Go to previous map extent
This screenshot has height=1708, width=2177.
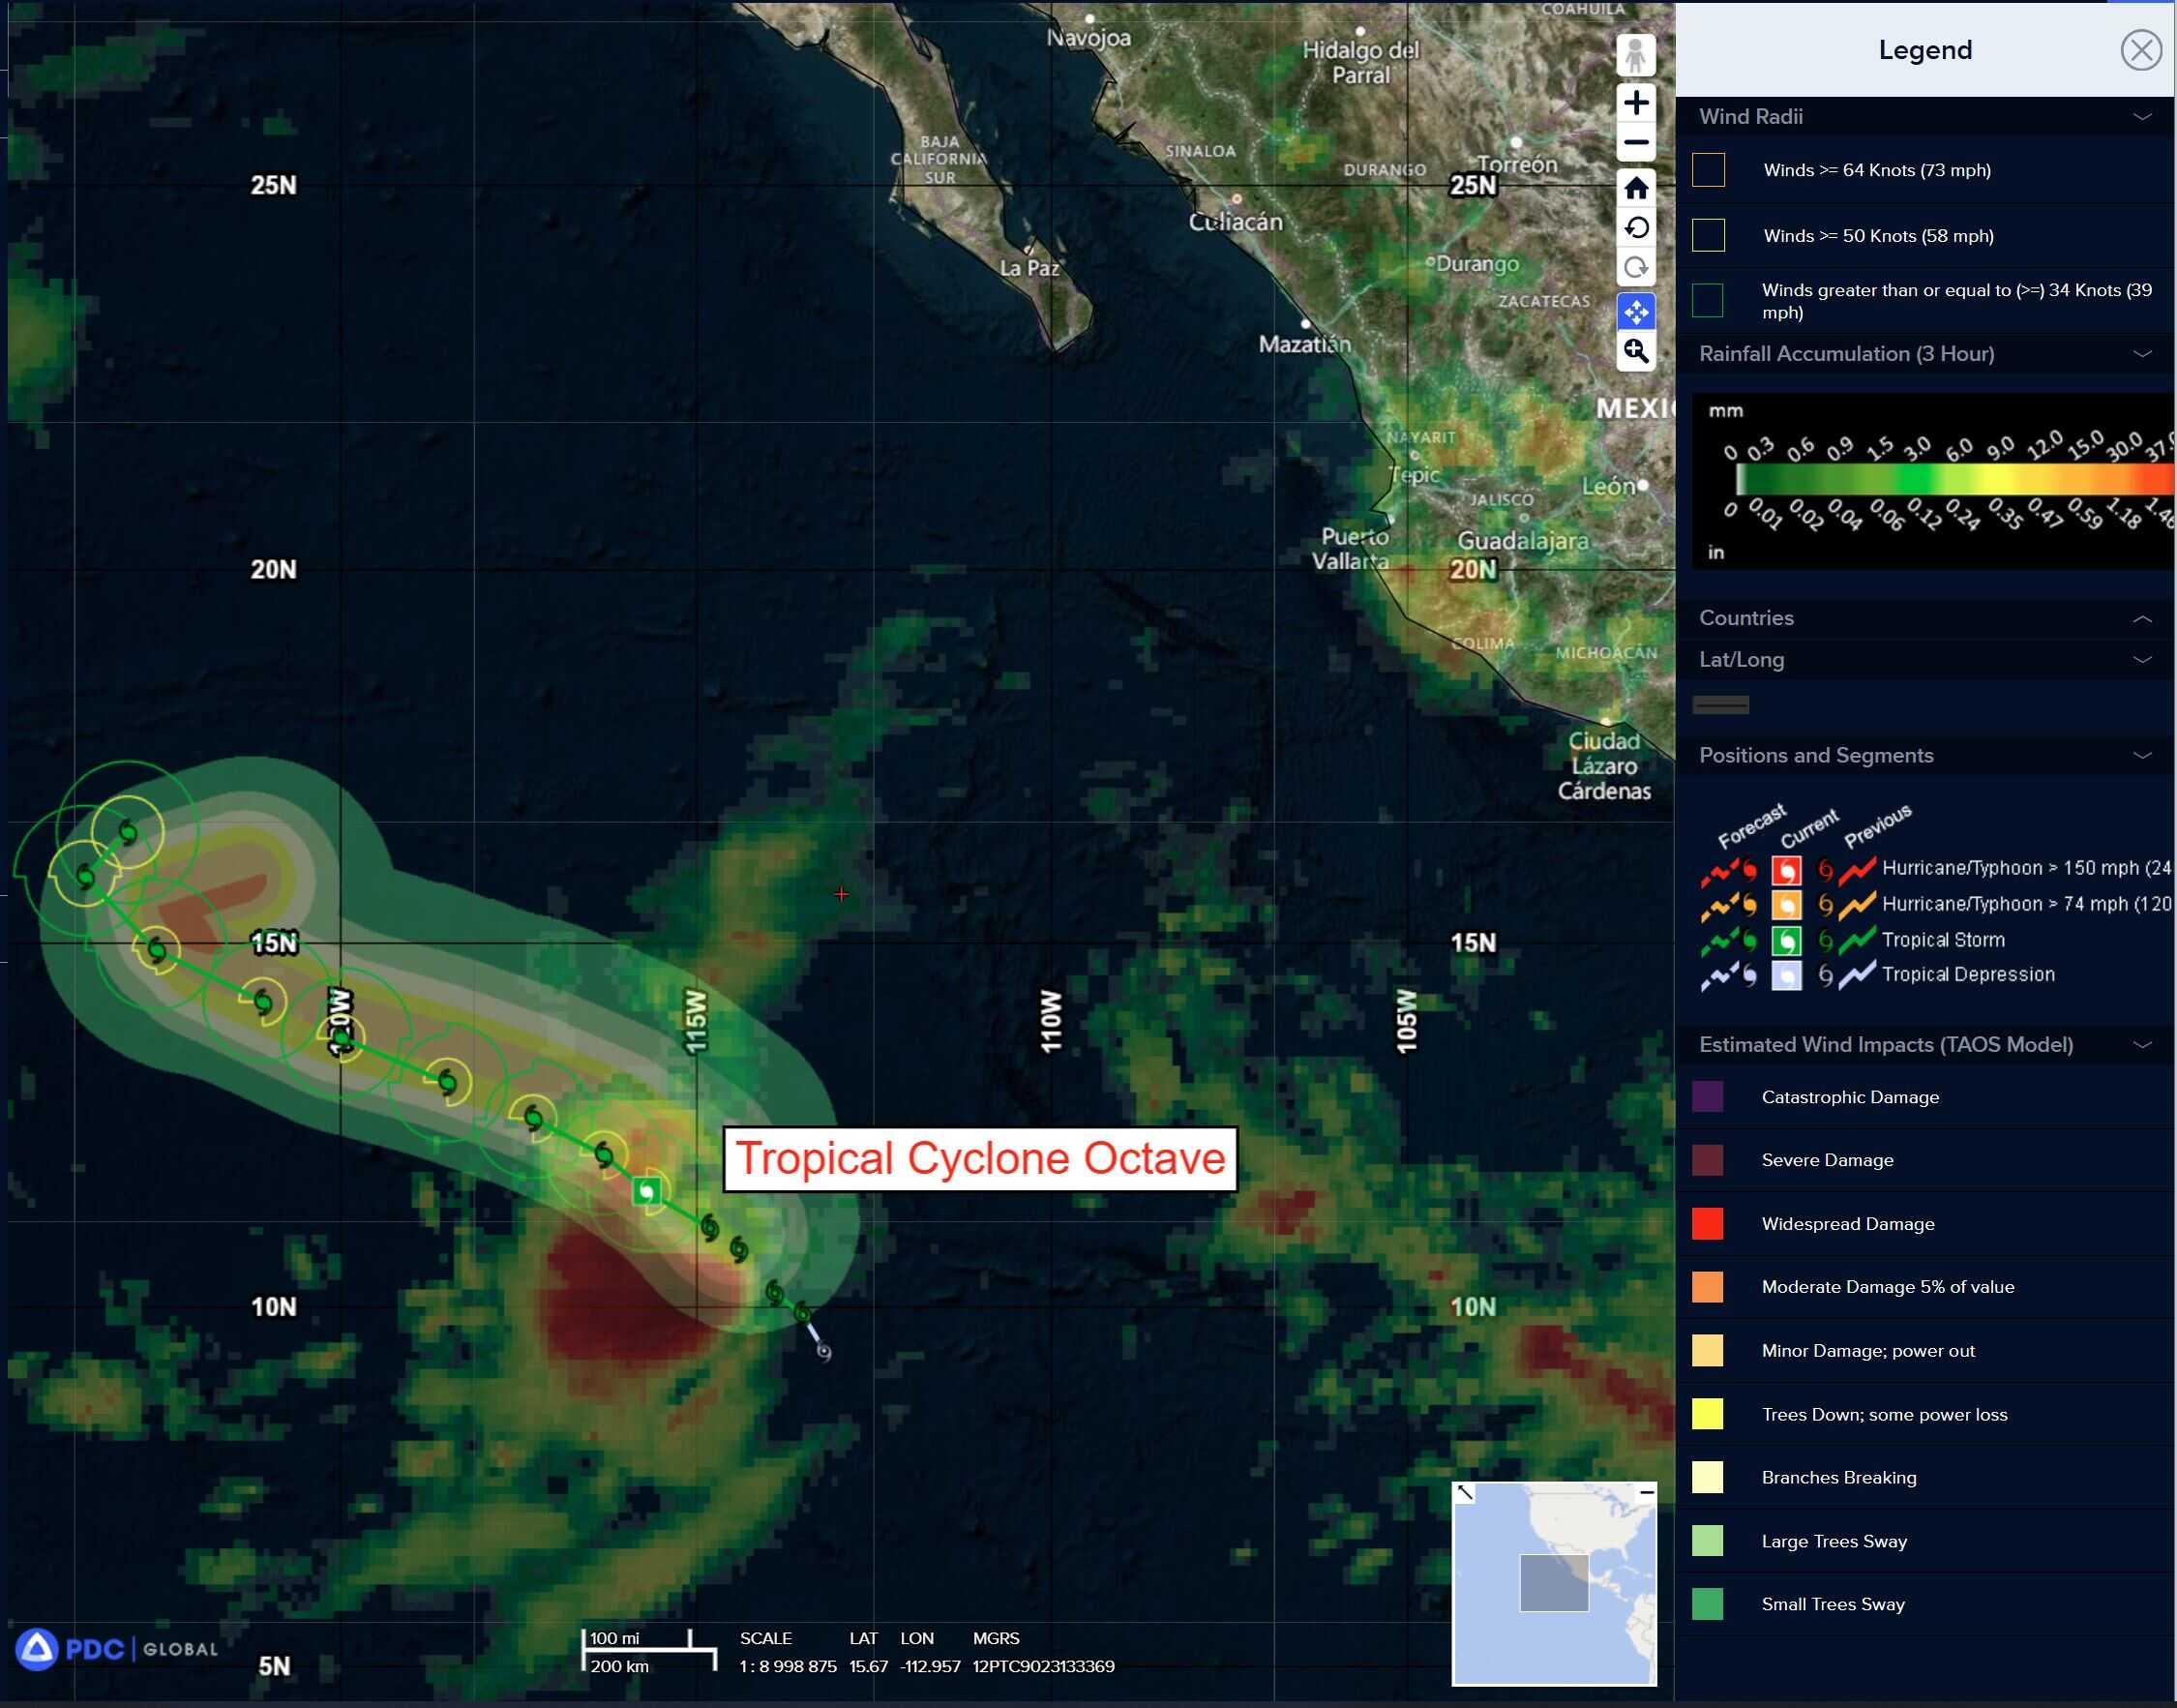pyautogui.click(x=1635, y=228)
